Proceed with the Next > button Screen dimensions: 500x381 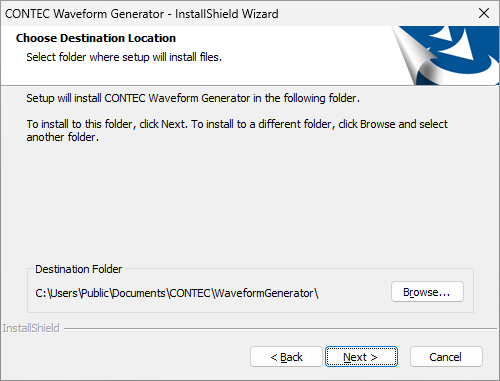click(361, 357)
